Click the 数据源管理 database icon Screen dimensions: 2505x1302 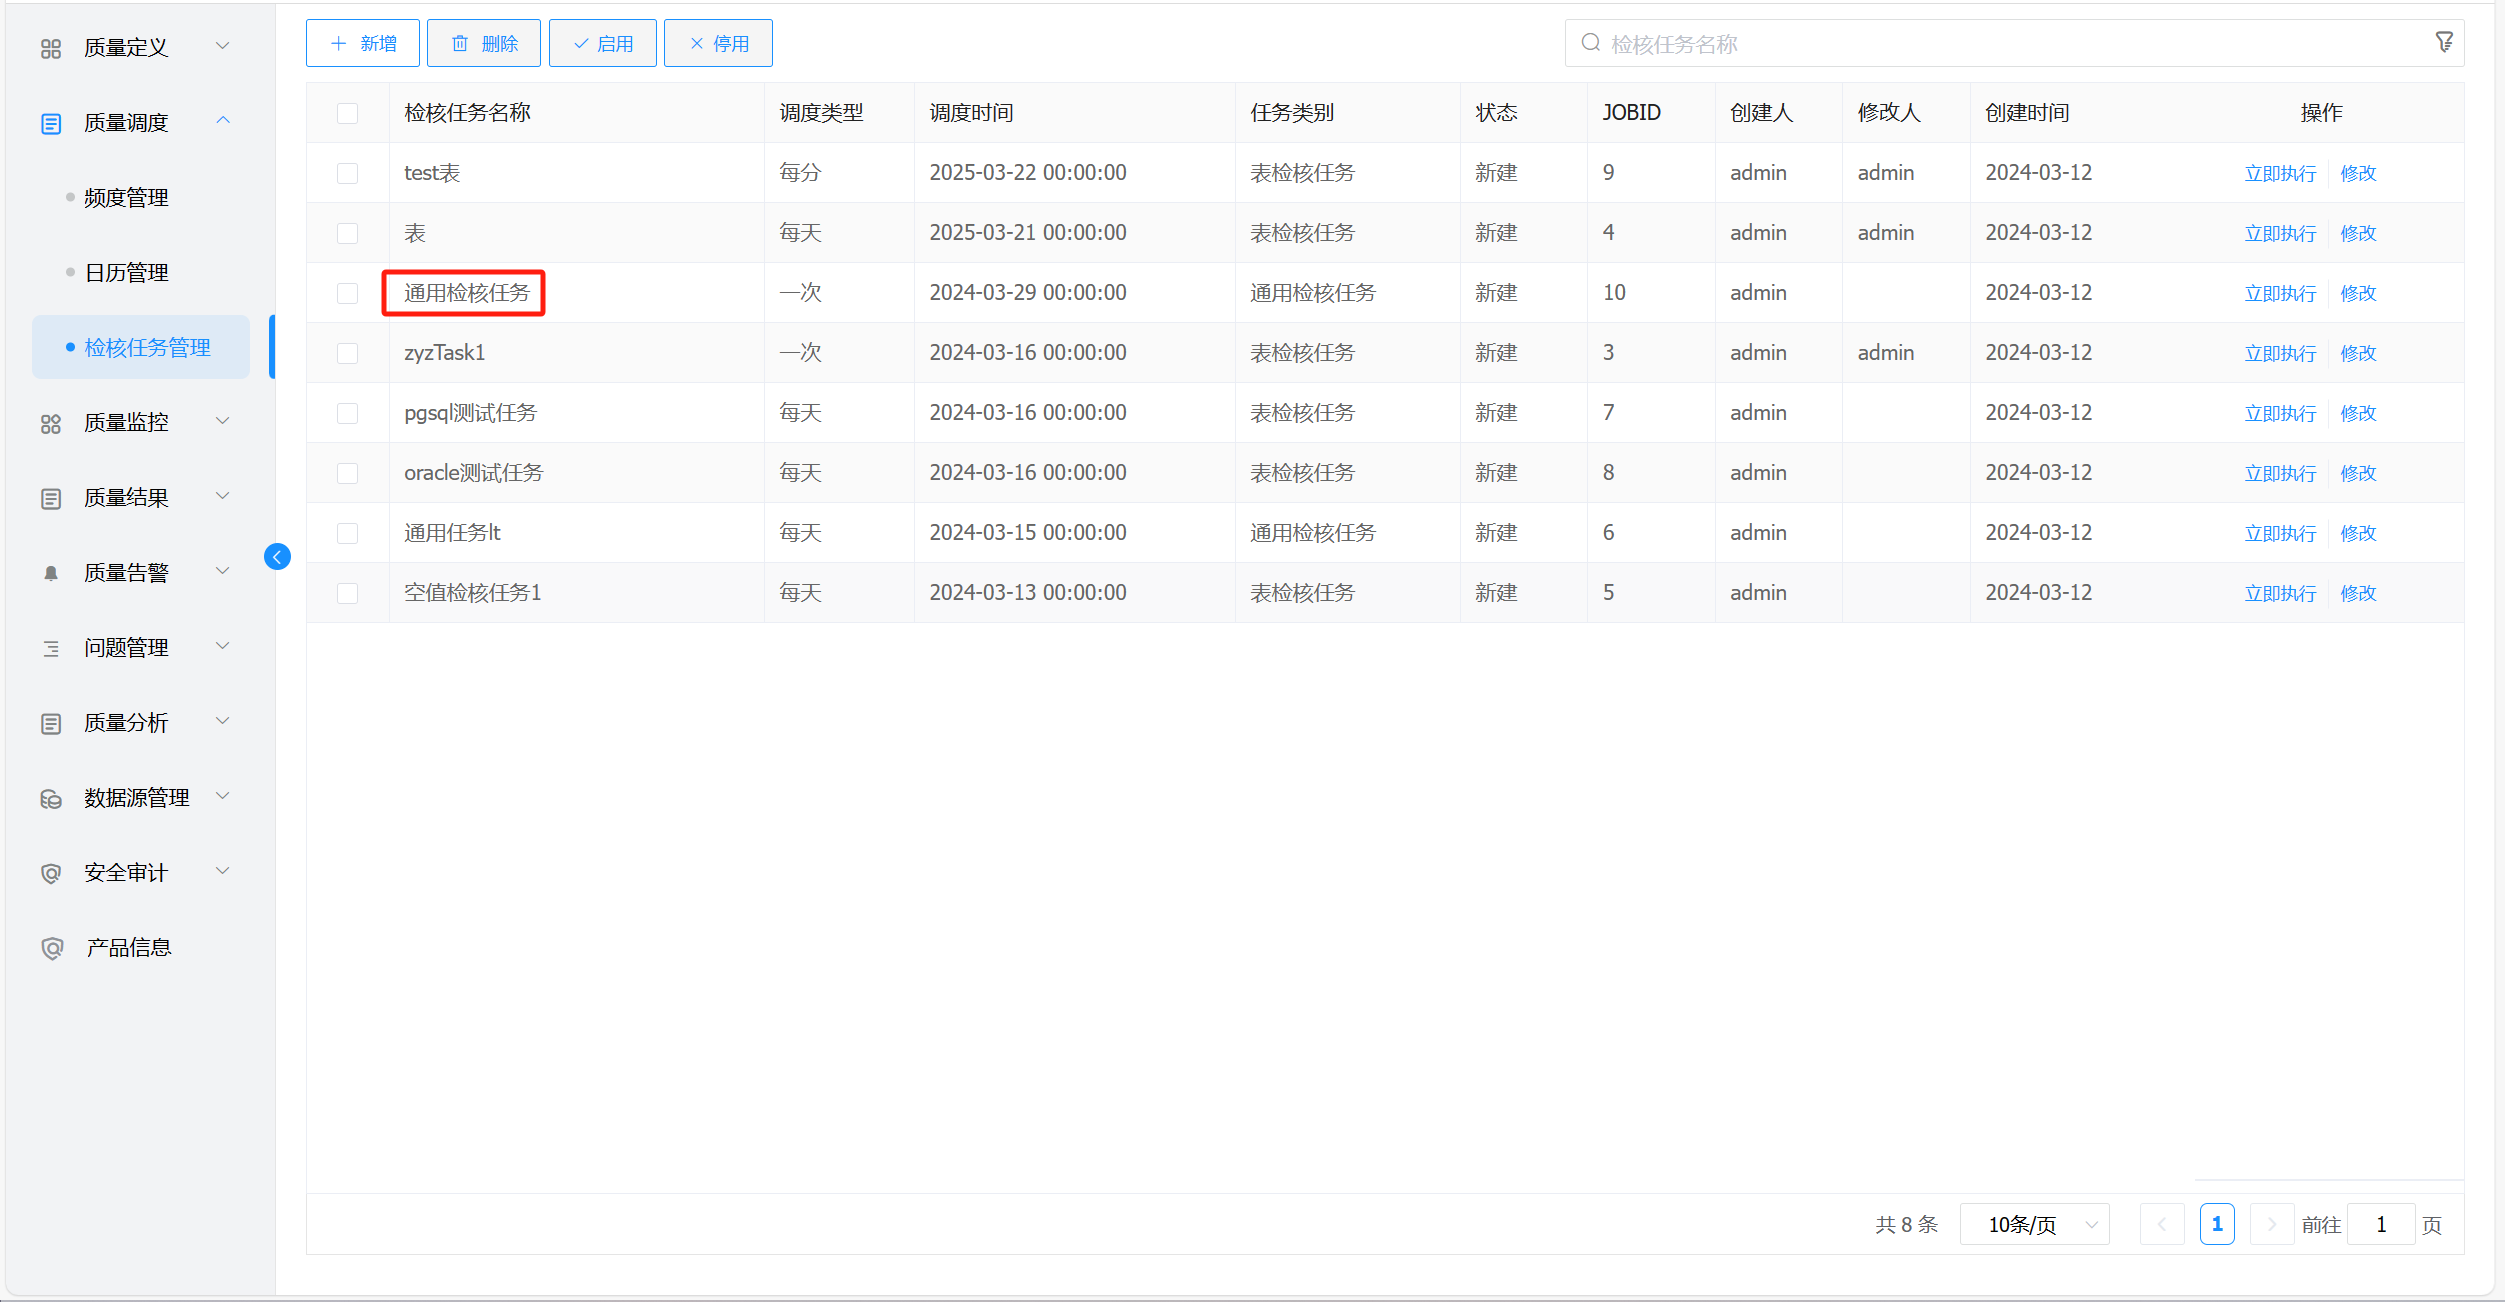51,798
